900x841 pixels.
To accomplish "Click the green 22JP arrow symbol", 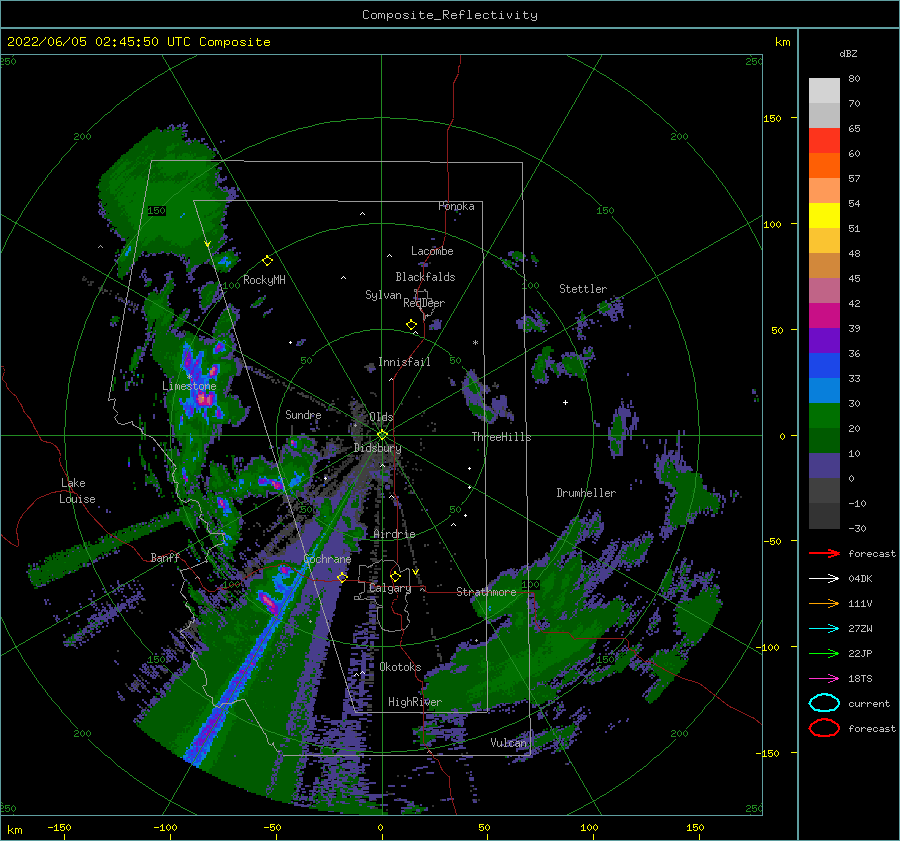I will click(824, 653).
